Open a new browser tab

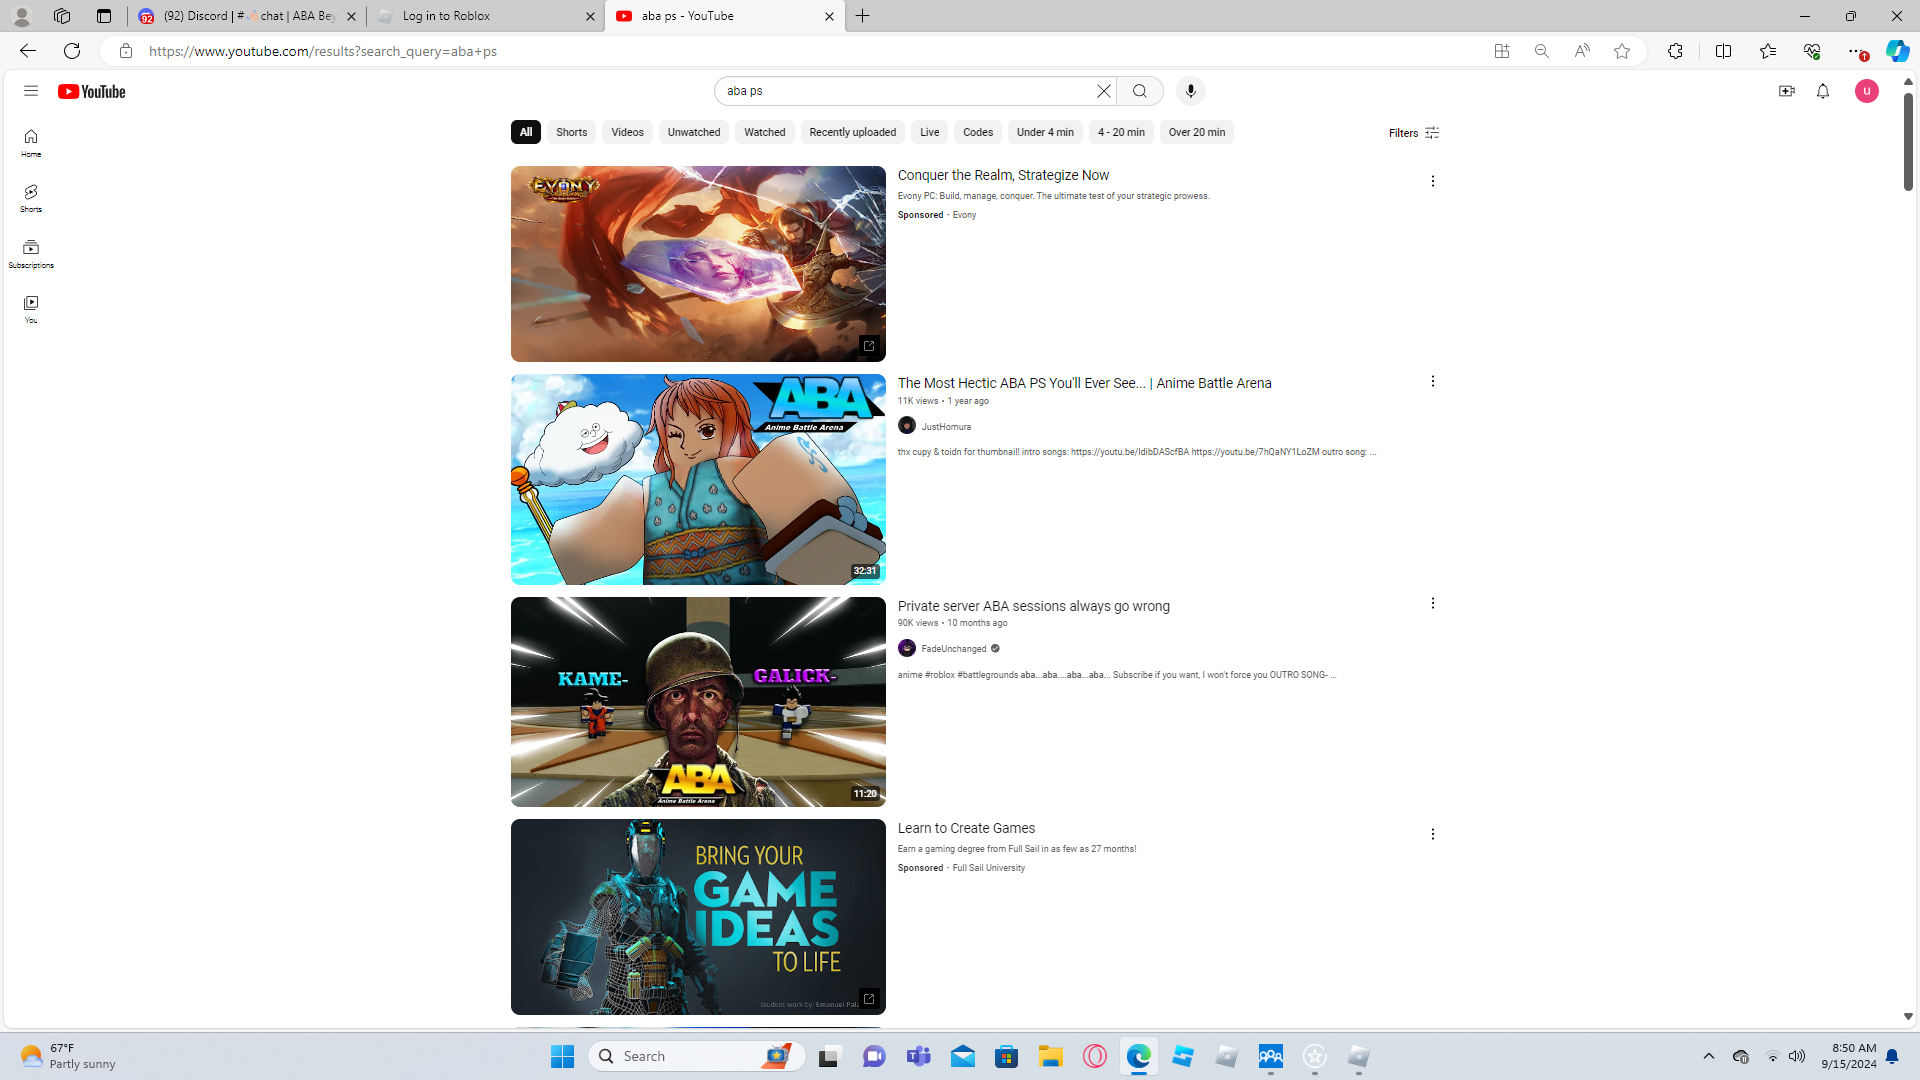pyautogui.click(x=863, y=16)
